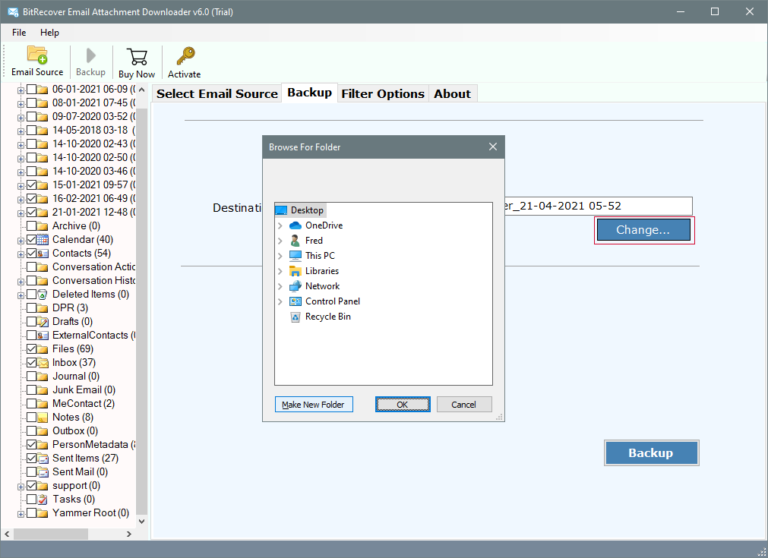Switch to the About tab

[452, 94]
